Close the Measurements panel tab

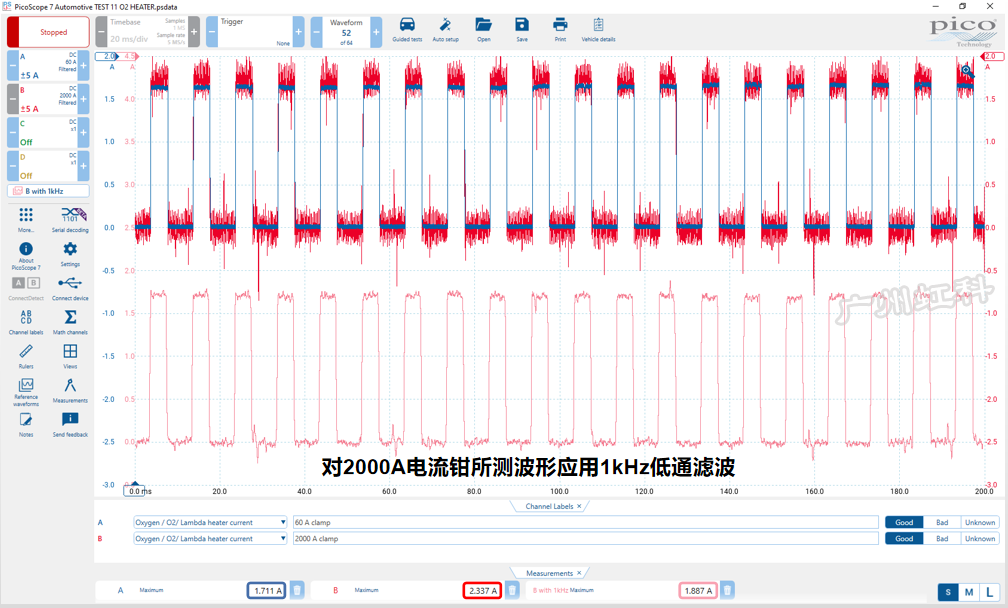pyautogui.click(x=579, y=573)
